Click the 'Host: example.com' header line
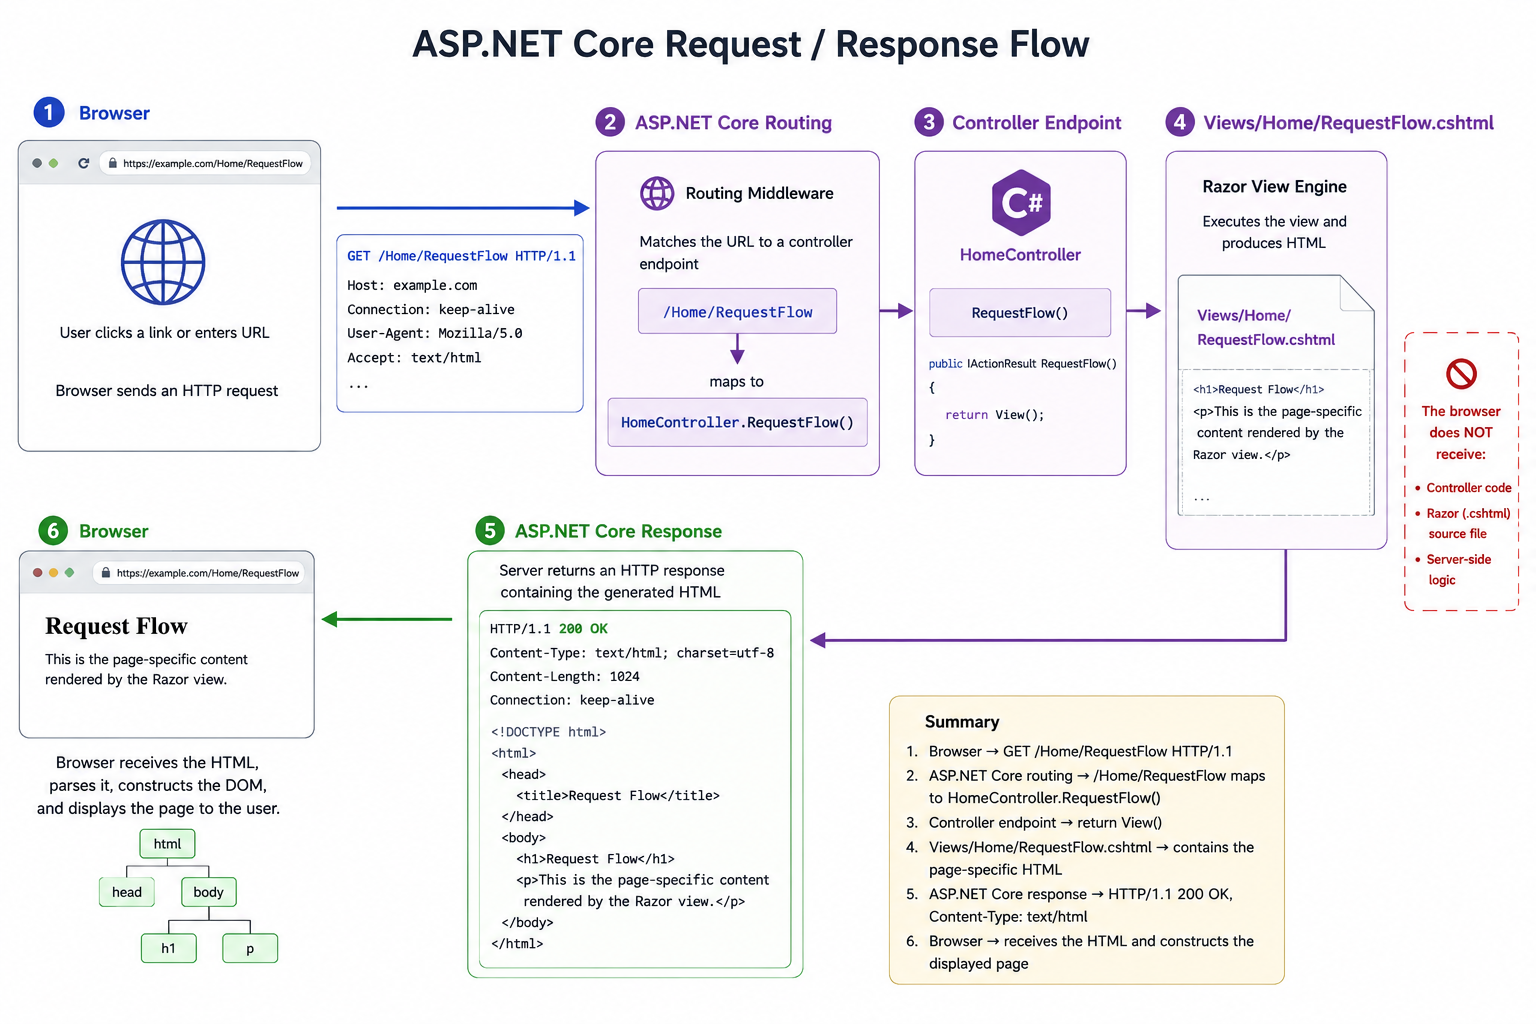This screenshot has height=1024, width=1536. click(x=412, y=285)
